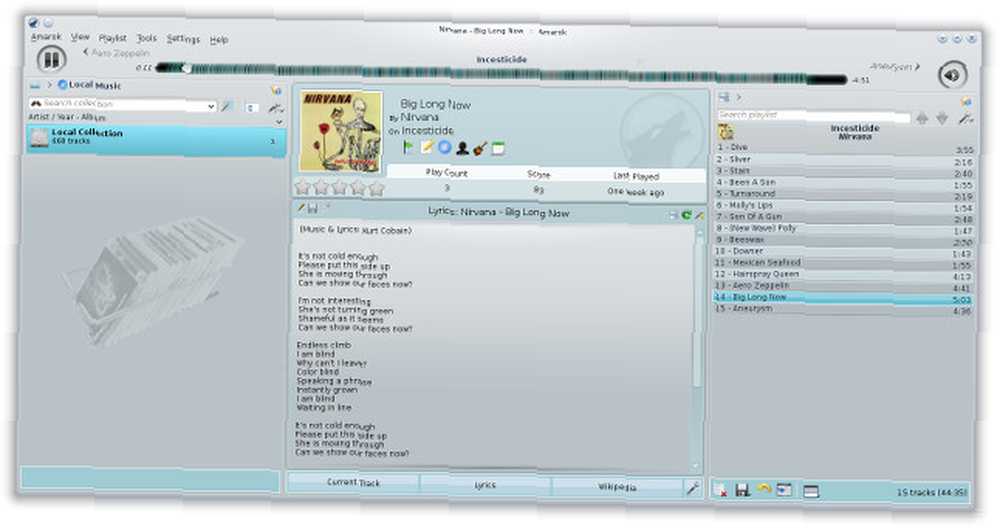Click the edit filter wand beside collection search
This screenshot has height=529, width=1000.
point(226,107)
